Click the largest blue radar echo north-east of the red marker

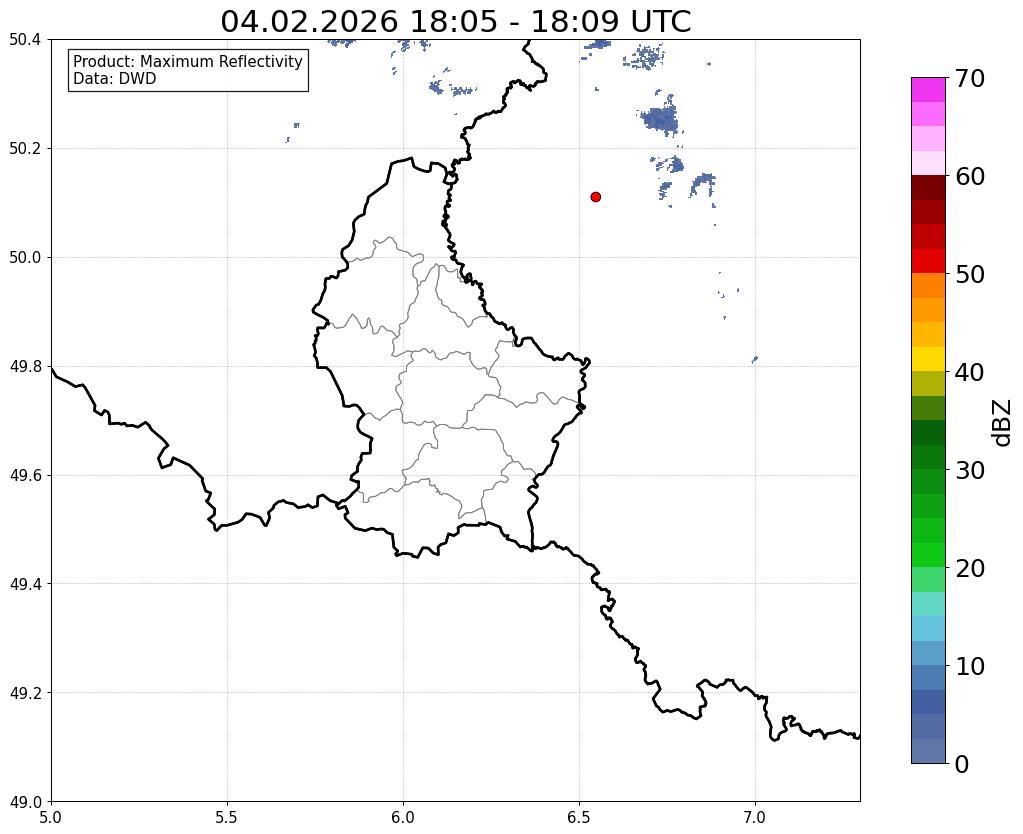[x=660, y=119]
